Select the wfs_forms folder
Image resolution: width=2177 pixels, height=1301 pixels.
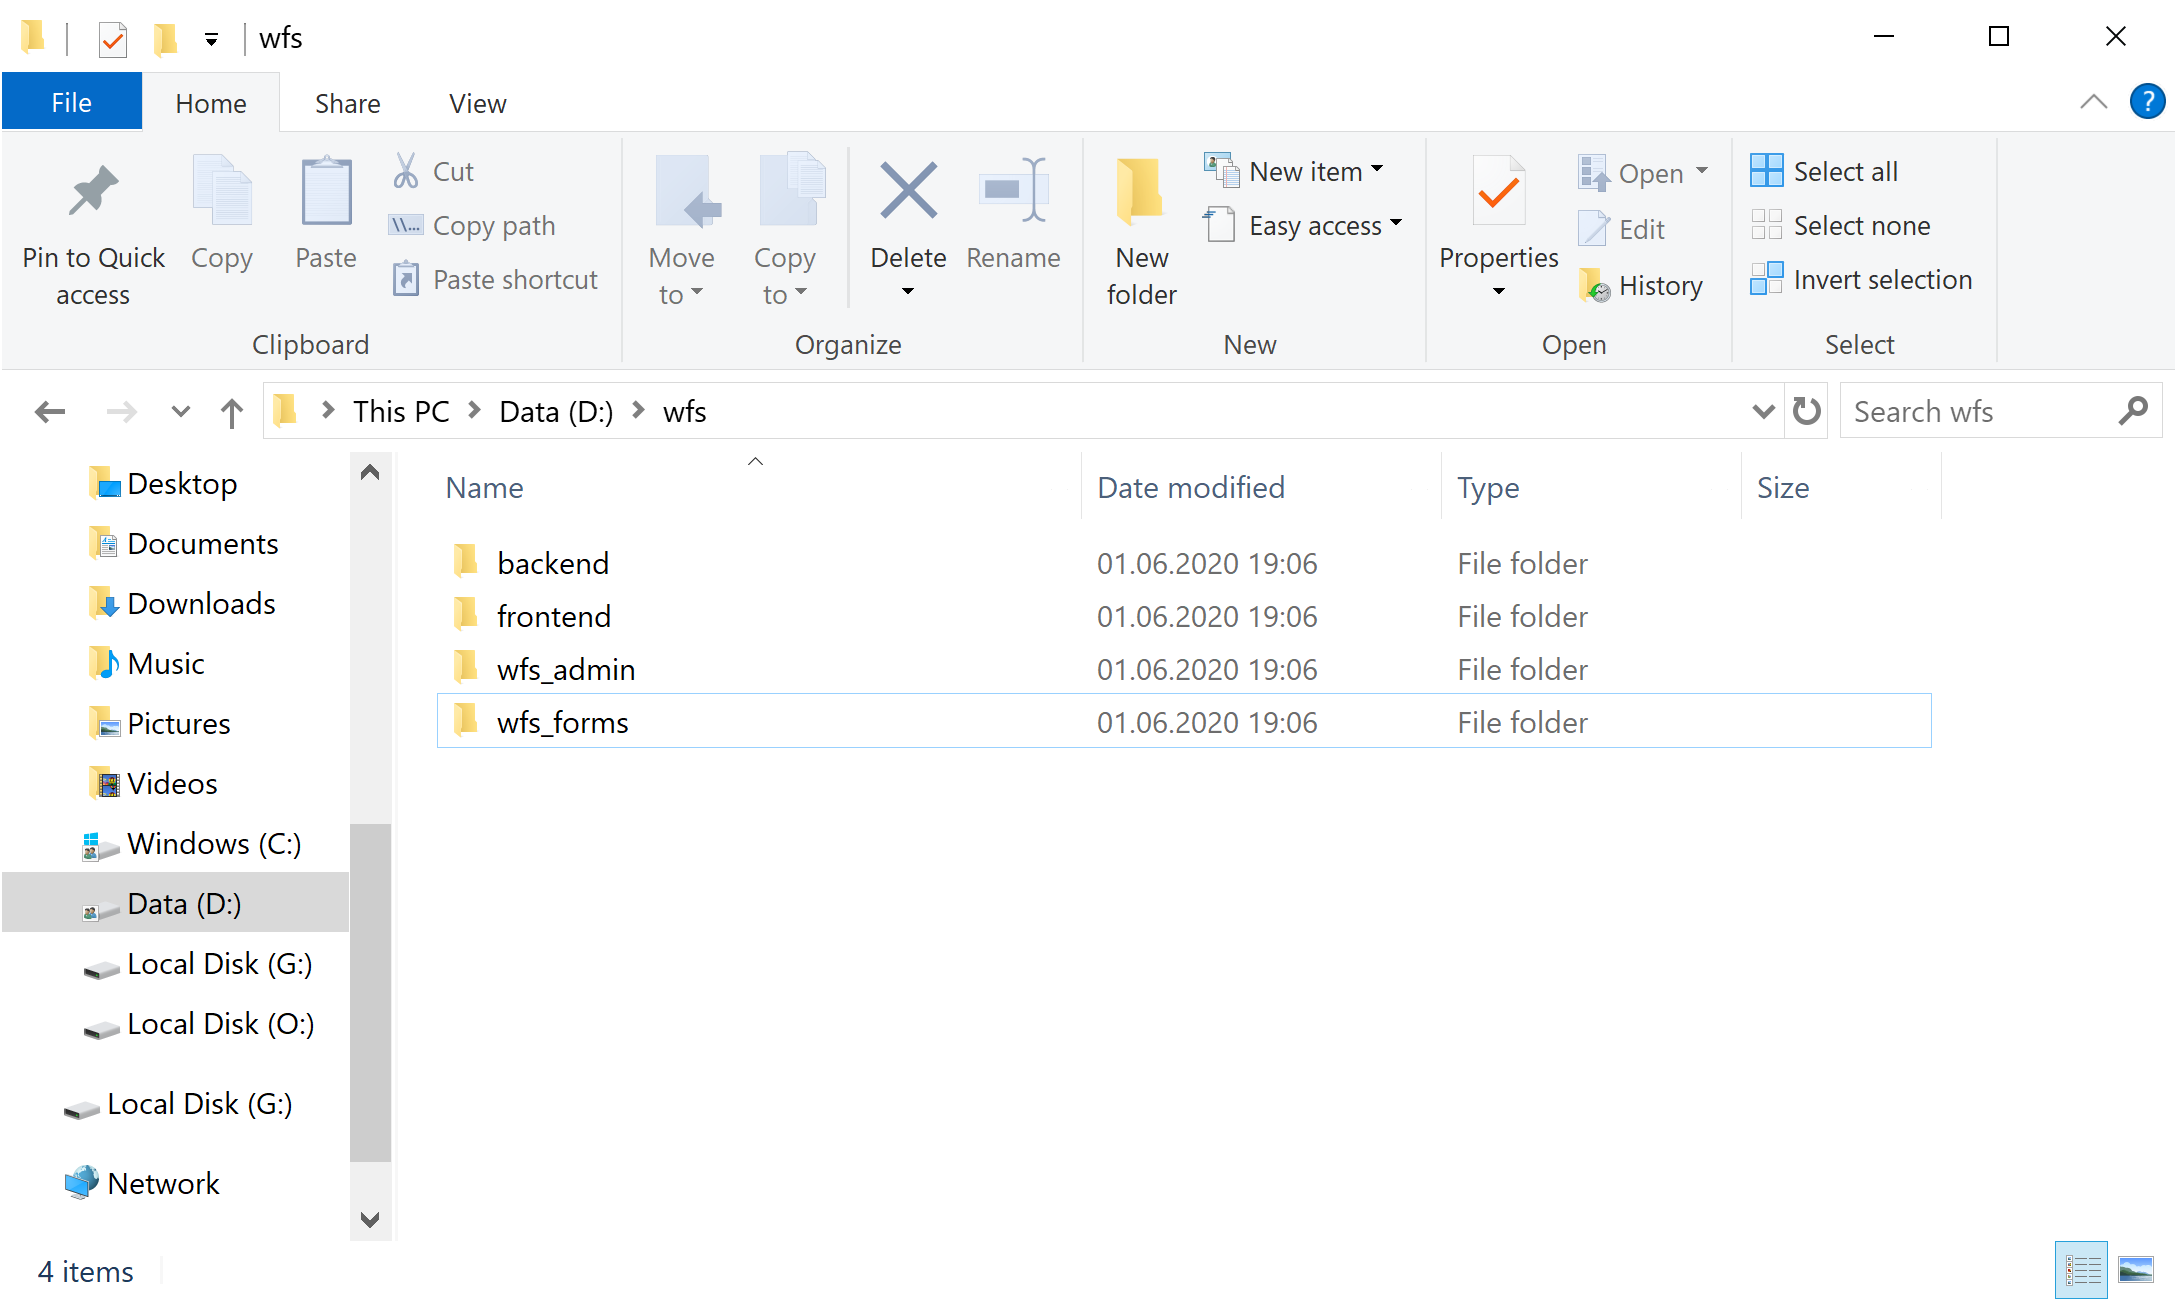pyautogui.click(x=1184, y=721)
